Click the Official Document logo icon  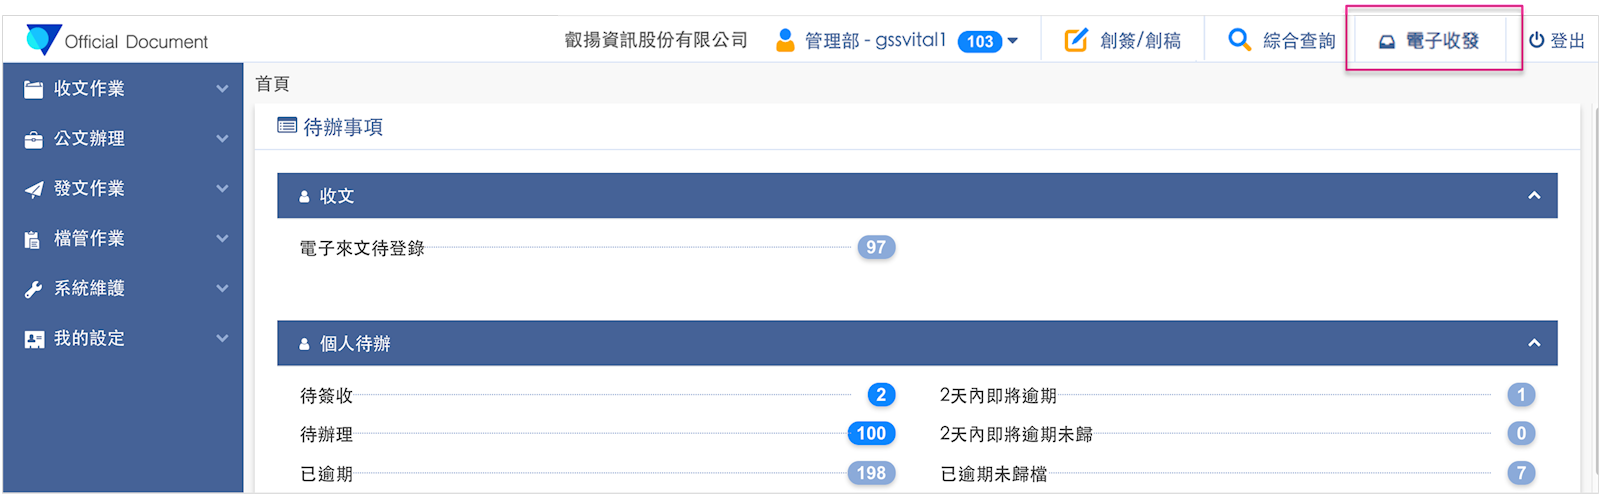coord(43,39)
